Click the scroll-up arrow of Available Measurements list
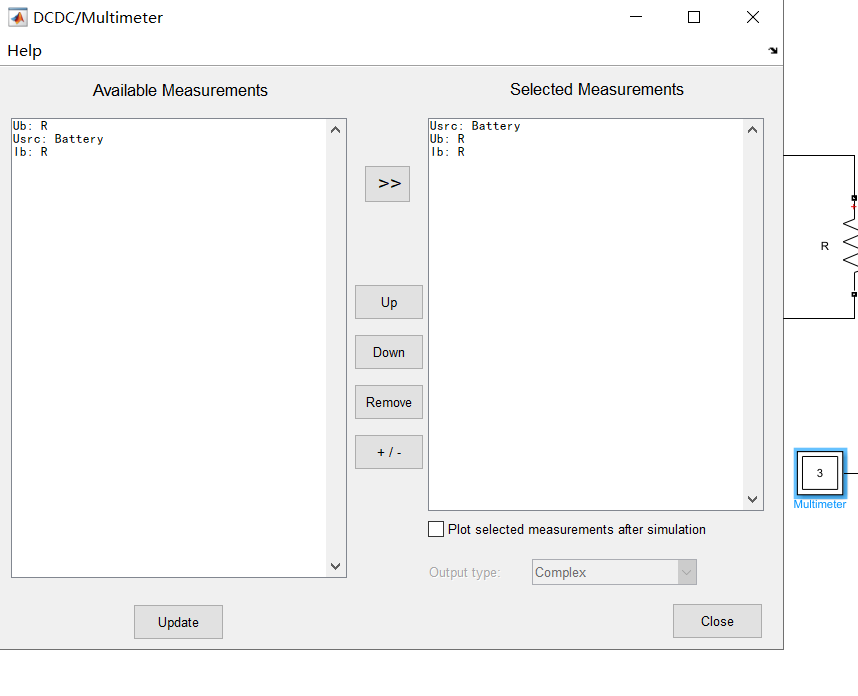This screenshot has width=858, height=696. (x=335, y=128)
